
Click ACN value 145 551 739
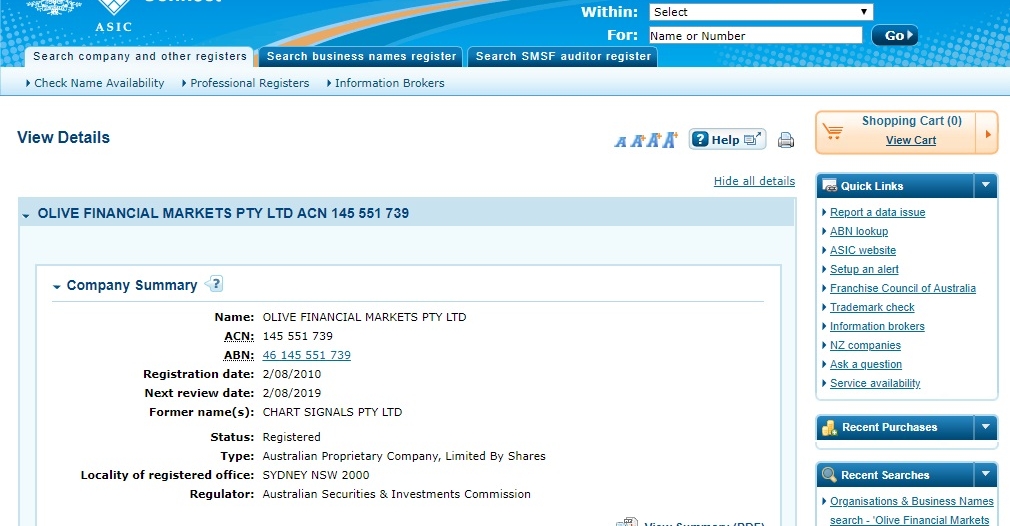[x=298, y=336]
